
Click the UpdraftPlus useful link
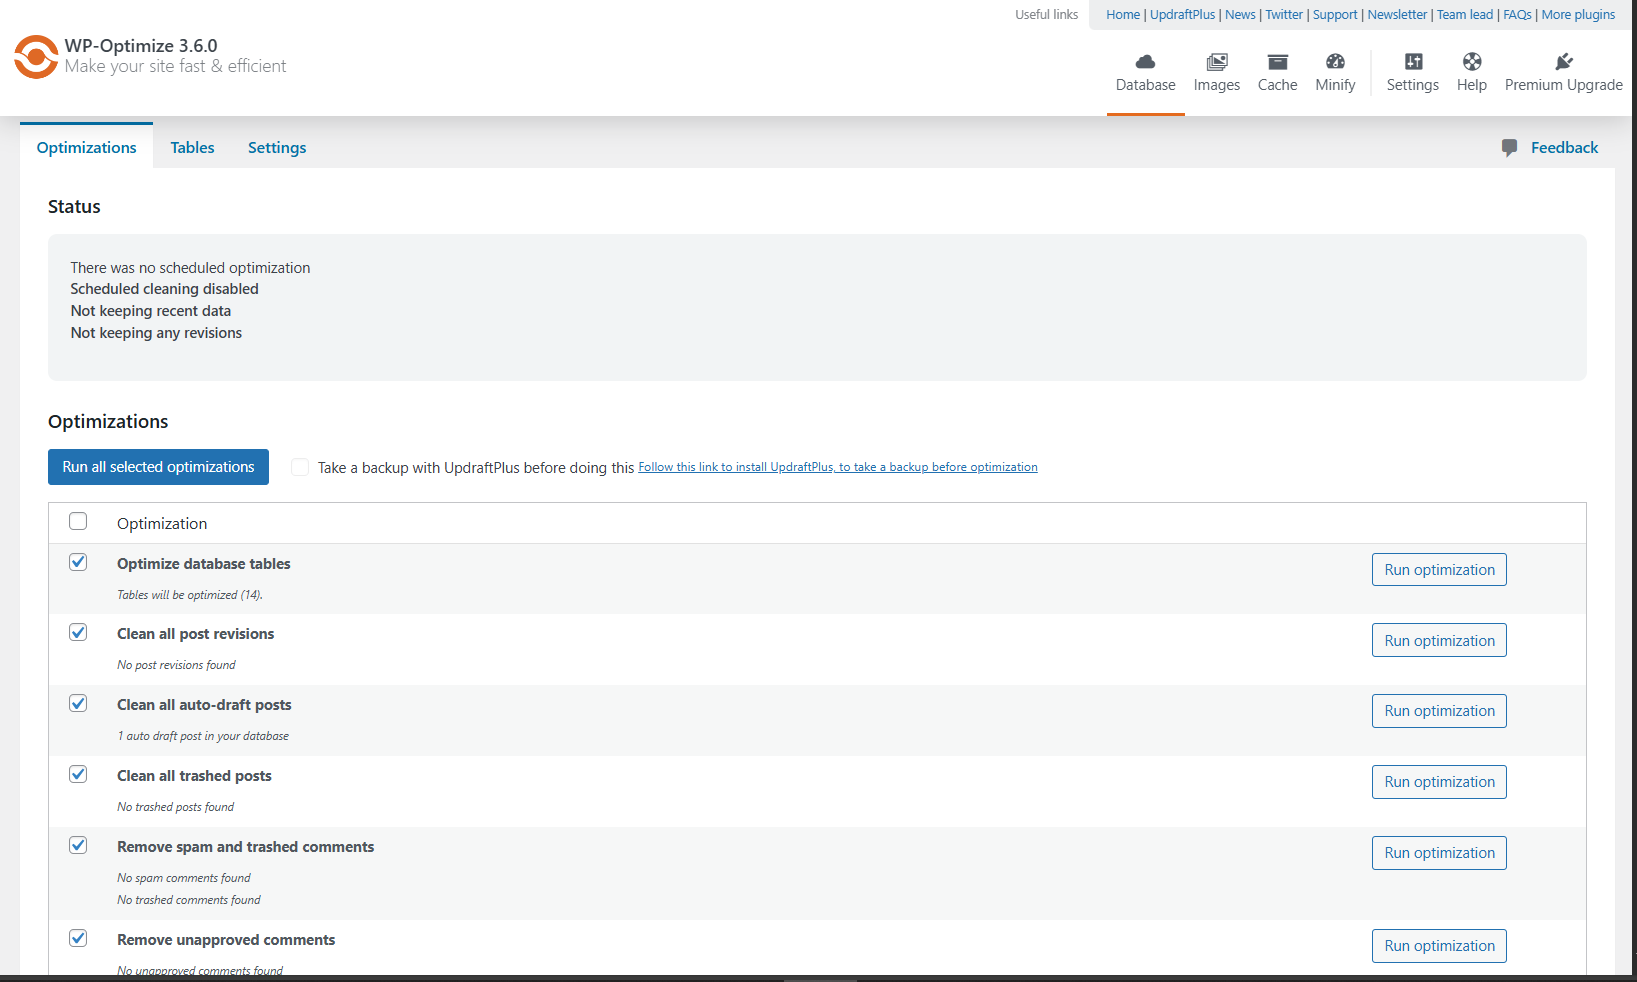[x=1182, y=15]
